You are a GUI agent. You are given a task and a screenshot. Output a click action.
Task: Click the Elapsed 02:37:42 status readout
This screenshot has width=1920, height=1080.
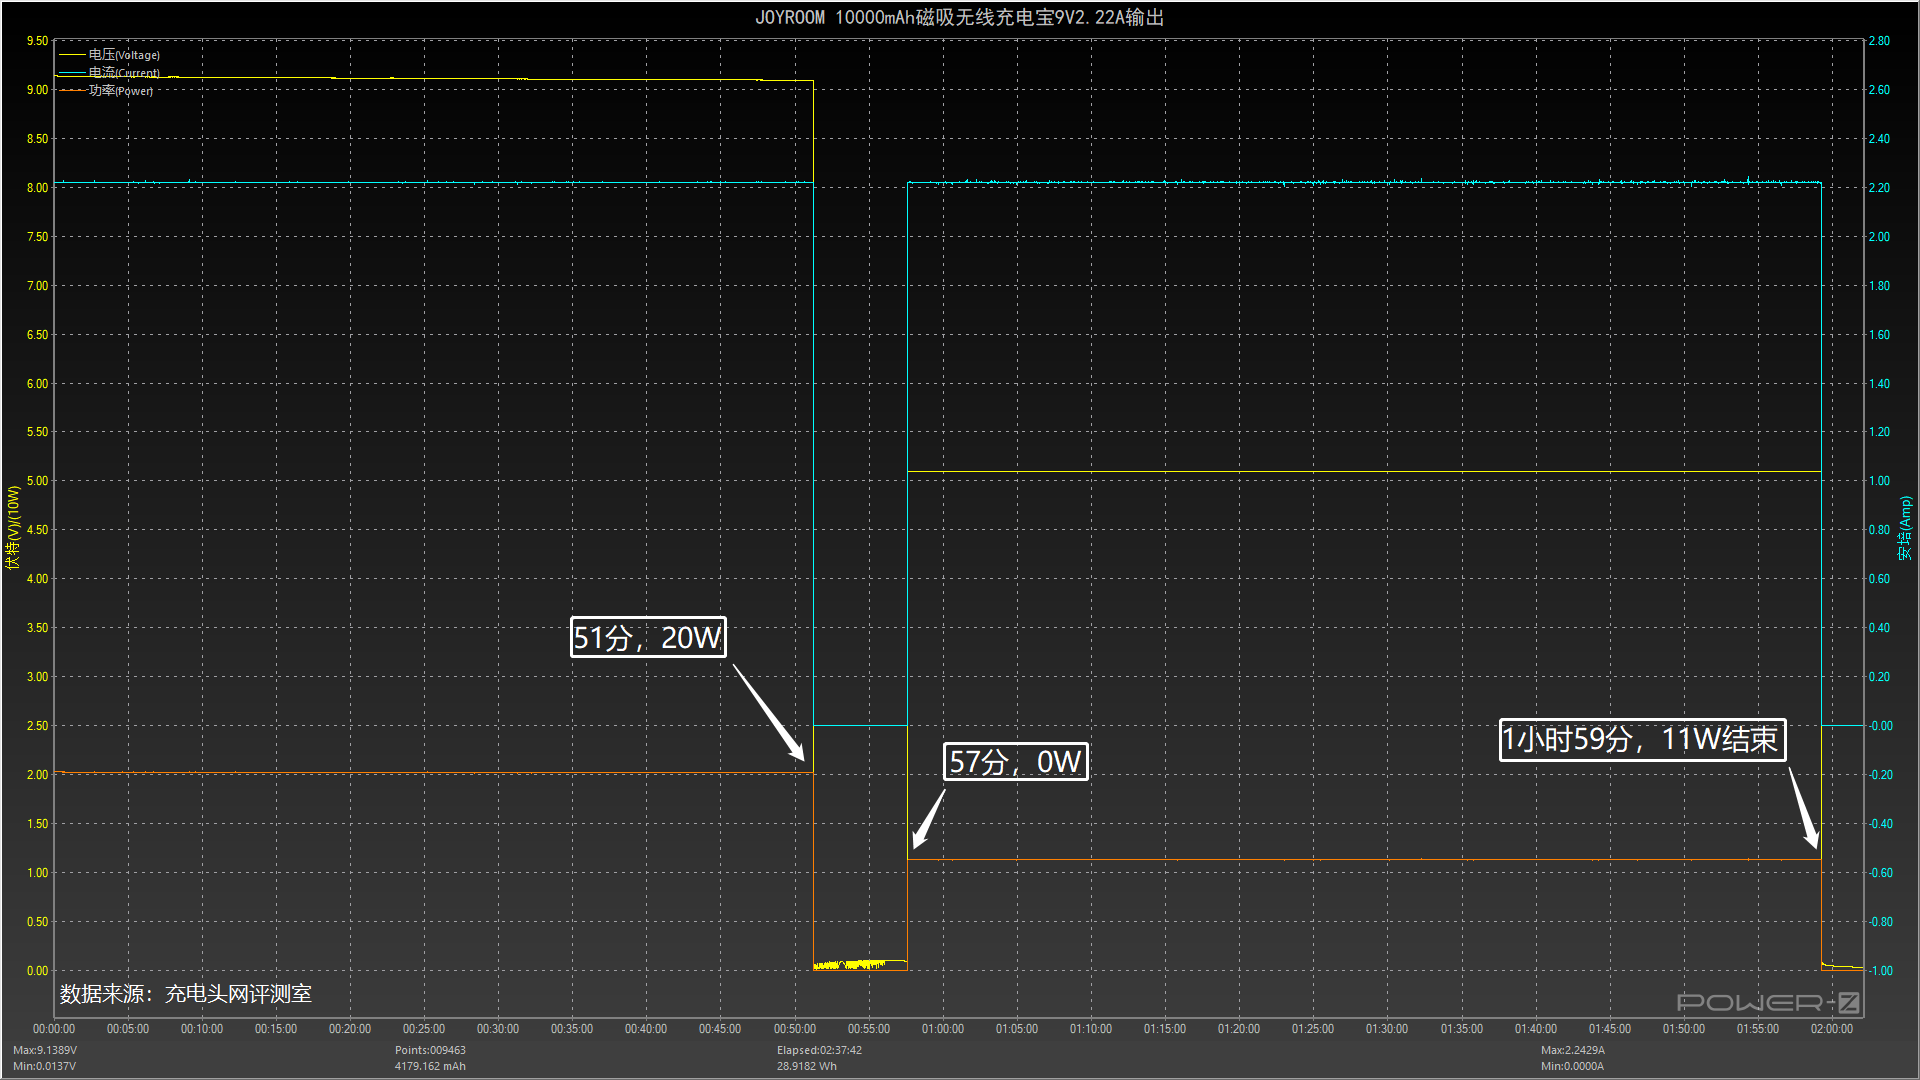[x=819, y=1050]
